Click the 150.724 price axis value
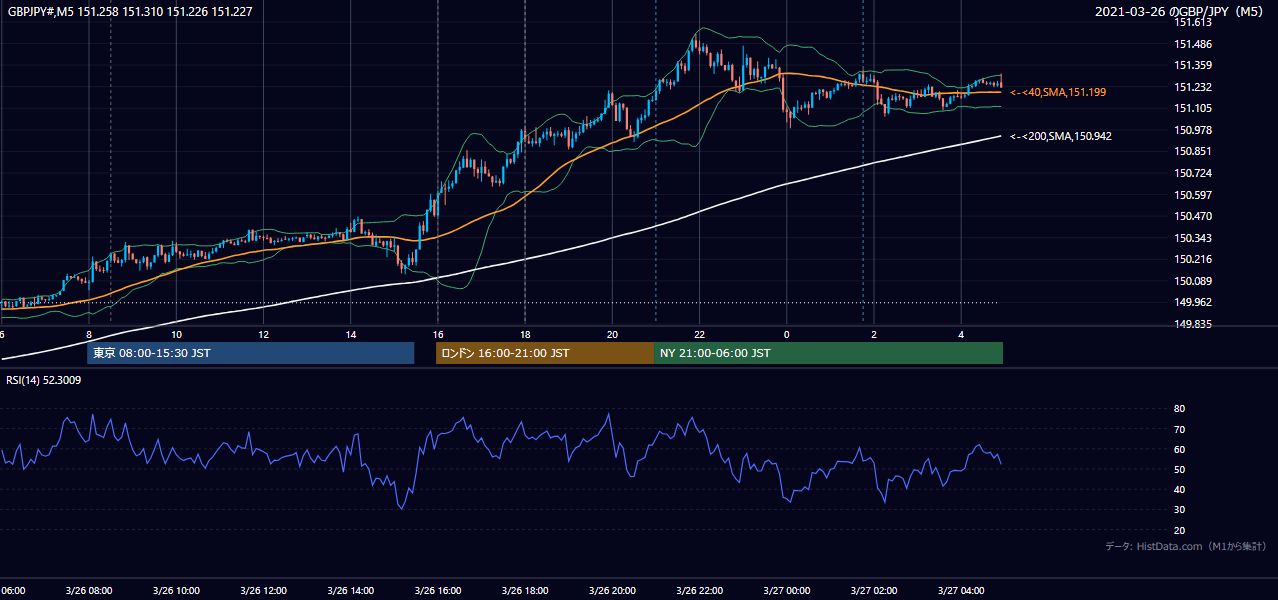 click(x=1193, y=173)
